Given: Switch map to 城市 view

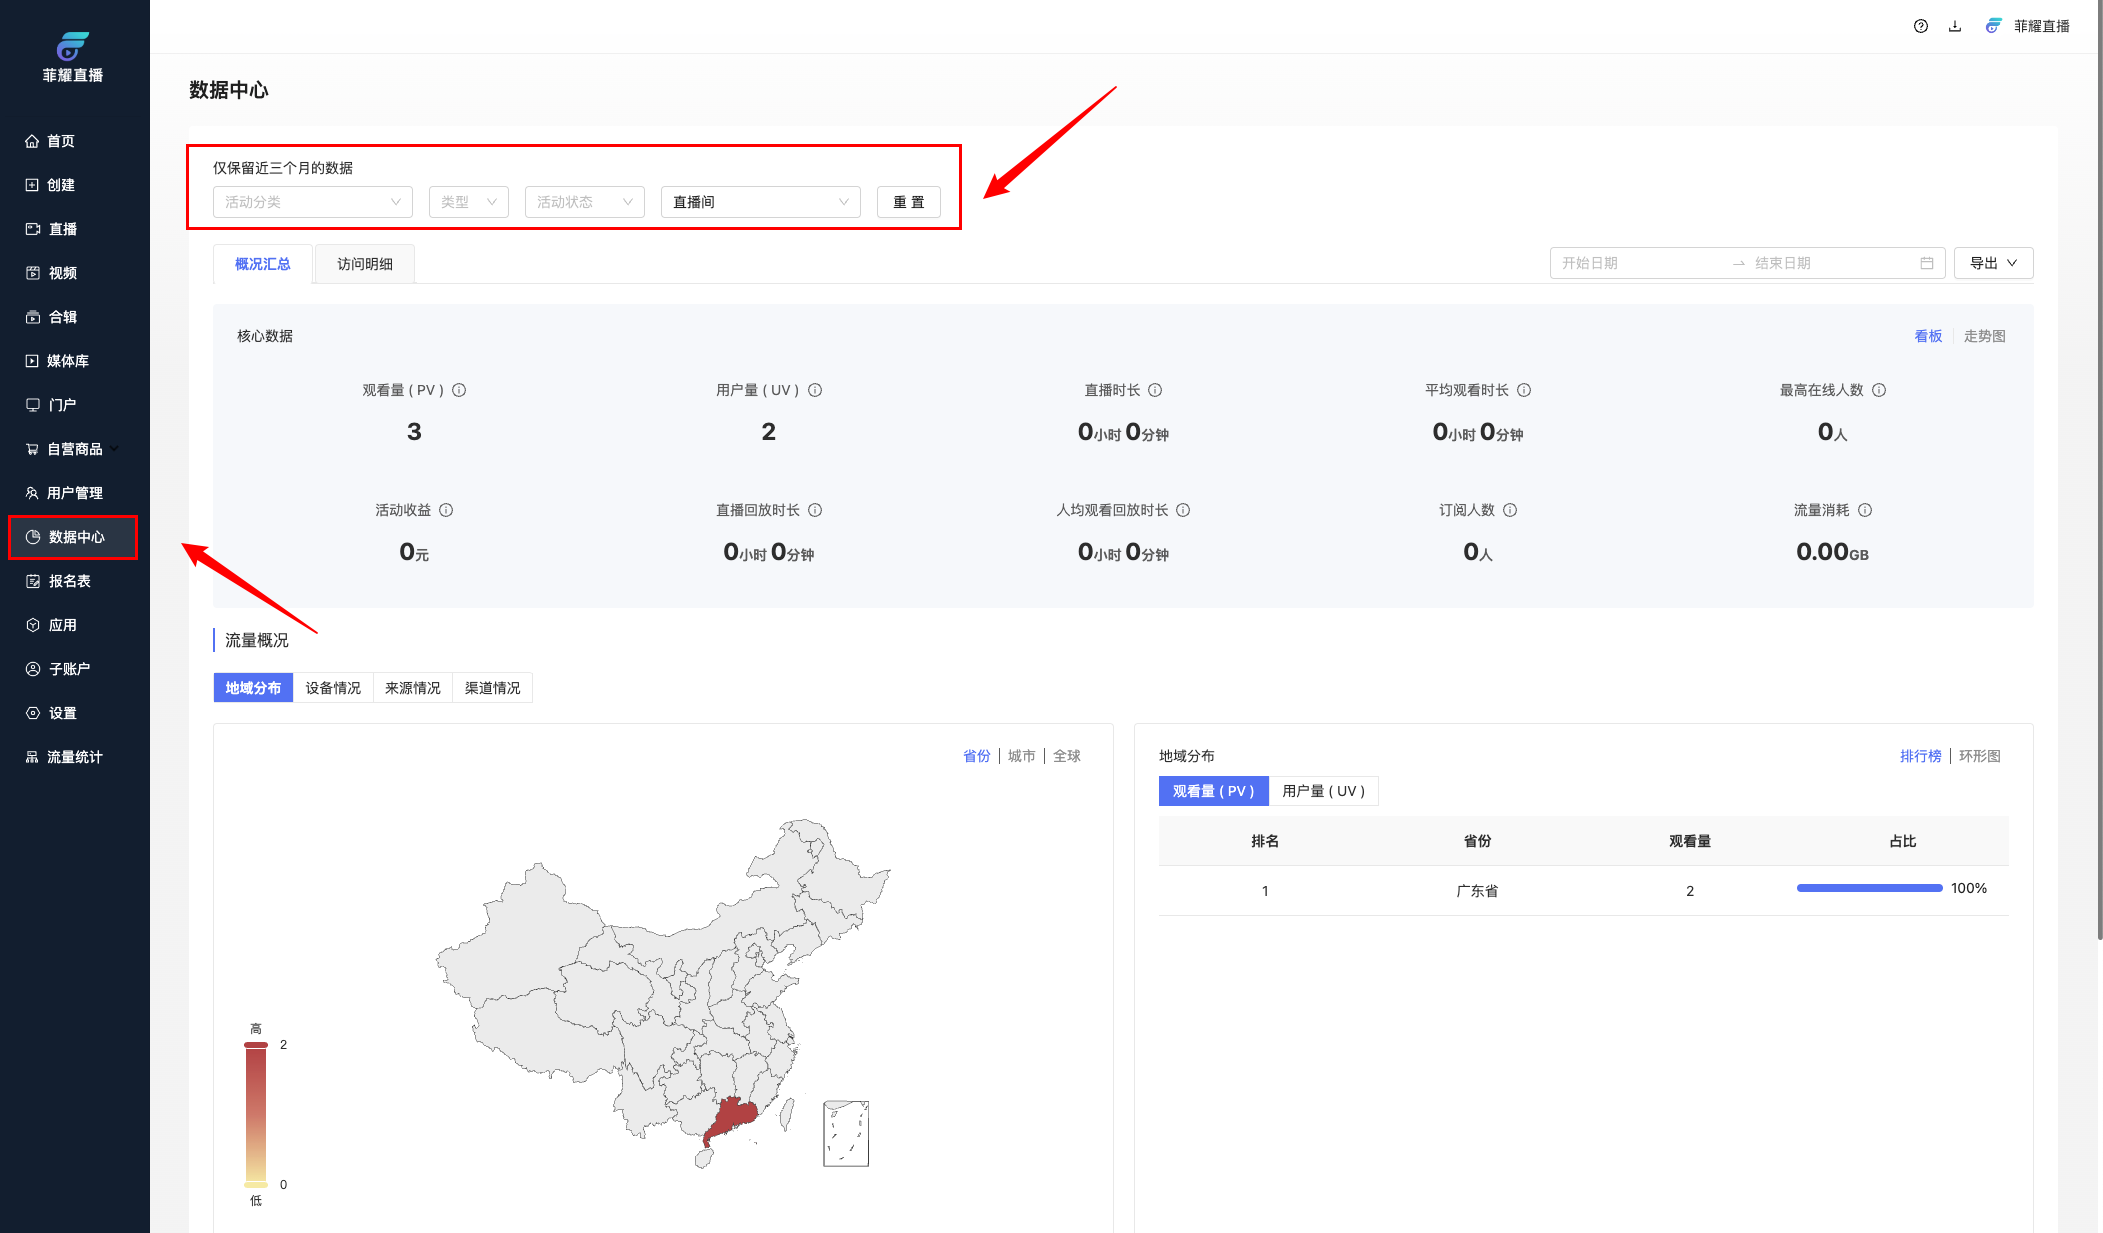Looking at the screenshot, I should click(1021, 756).
